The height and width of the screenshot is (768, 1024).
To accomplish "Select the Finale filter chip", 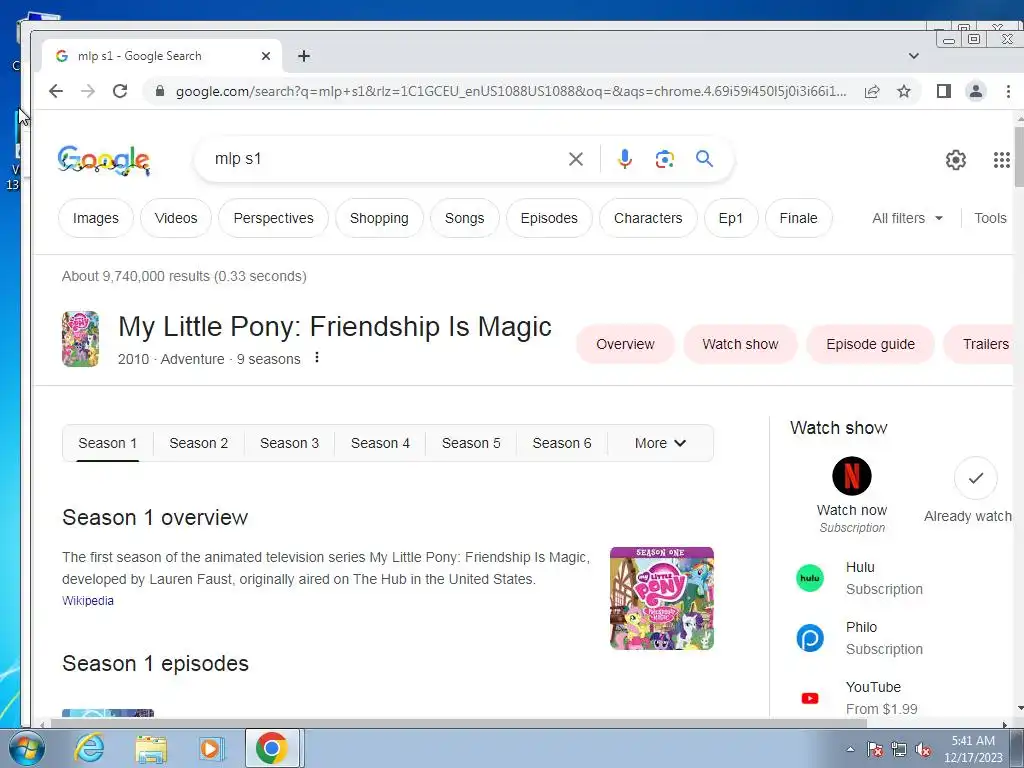I will pyautogui.click(x=798, y=218).
